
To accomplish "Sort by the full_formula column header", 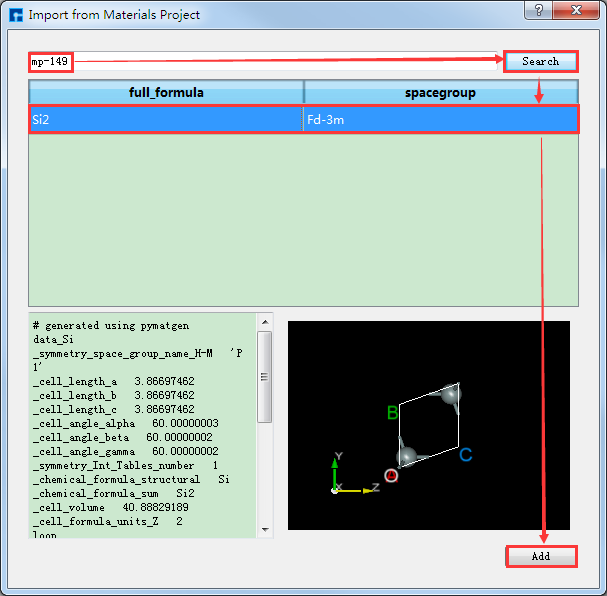I will (x=166, y=92).
